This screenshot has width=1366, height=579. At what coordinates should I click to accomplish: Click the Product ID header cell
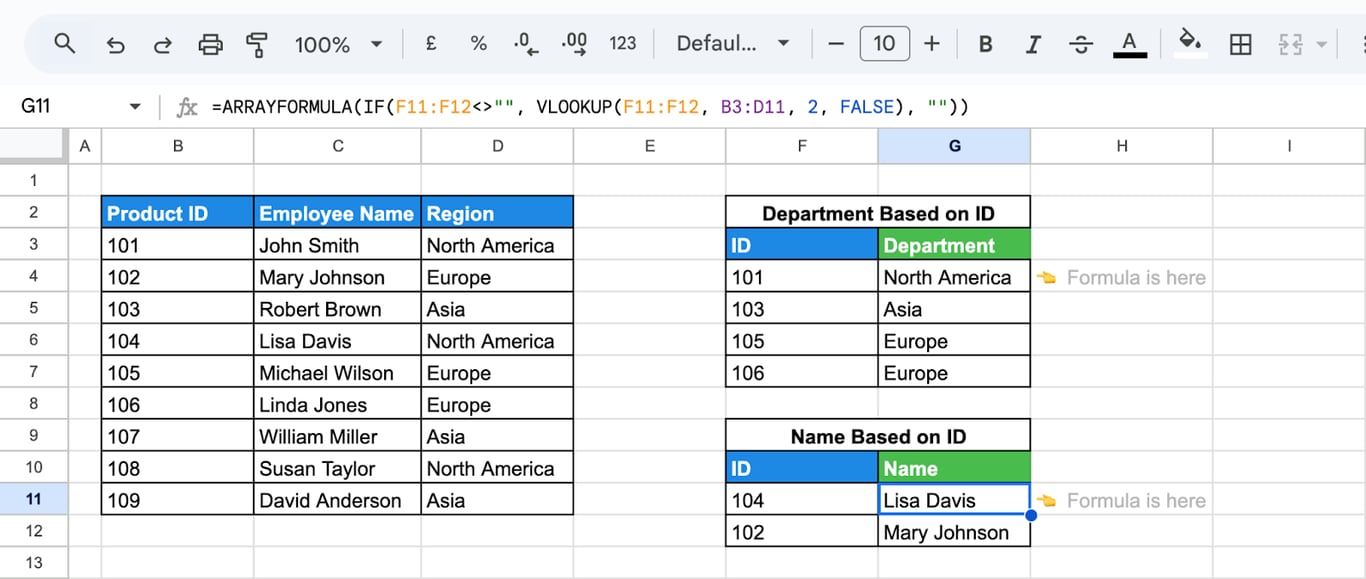(x=178, y=213)
